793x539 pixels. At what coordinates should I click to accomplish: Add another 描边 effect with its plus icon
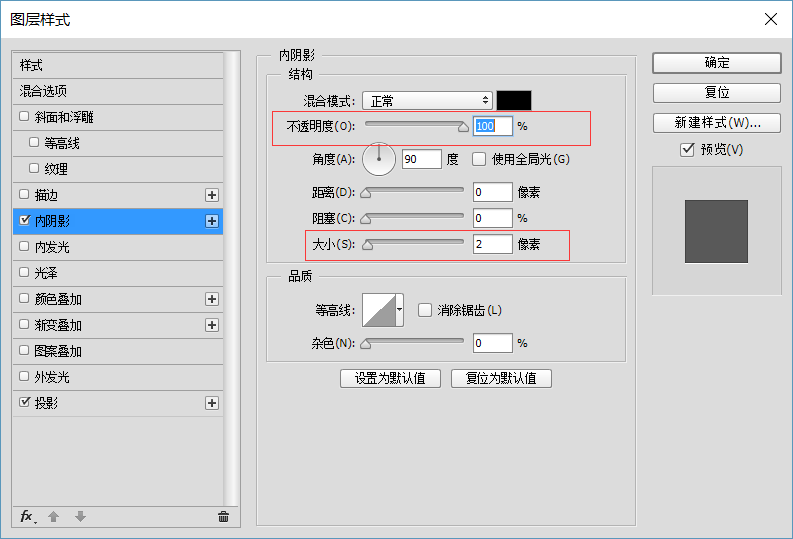click(212, 195)
